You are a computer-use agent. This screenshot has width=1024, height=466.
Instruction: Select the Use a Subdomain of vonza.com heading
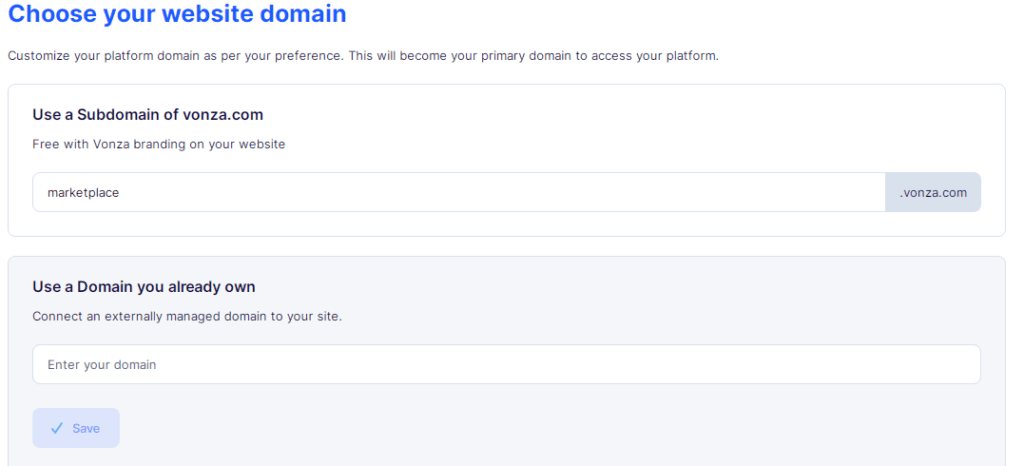click(x=148, y=115)
